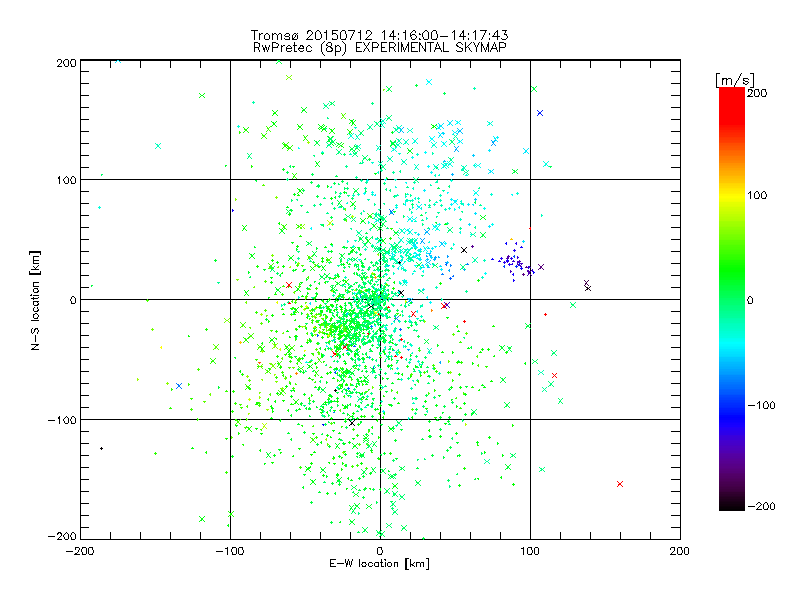Click colorbar tick label '-200'

coord(761,506)
